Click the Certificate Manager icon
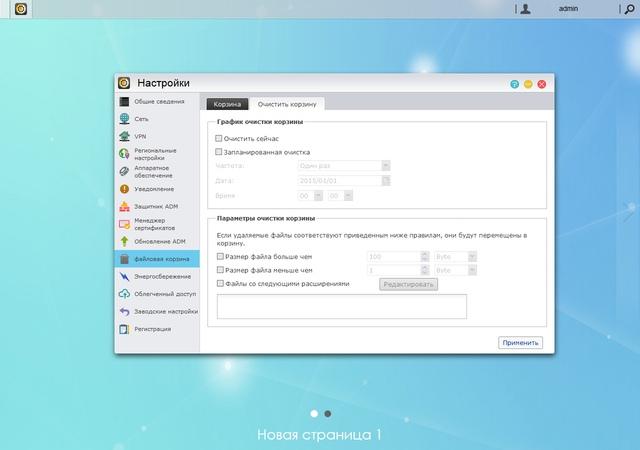Screen dimensions: 640x450 [124, 224]
